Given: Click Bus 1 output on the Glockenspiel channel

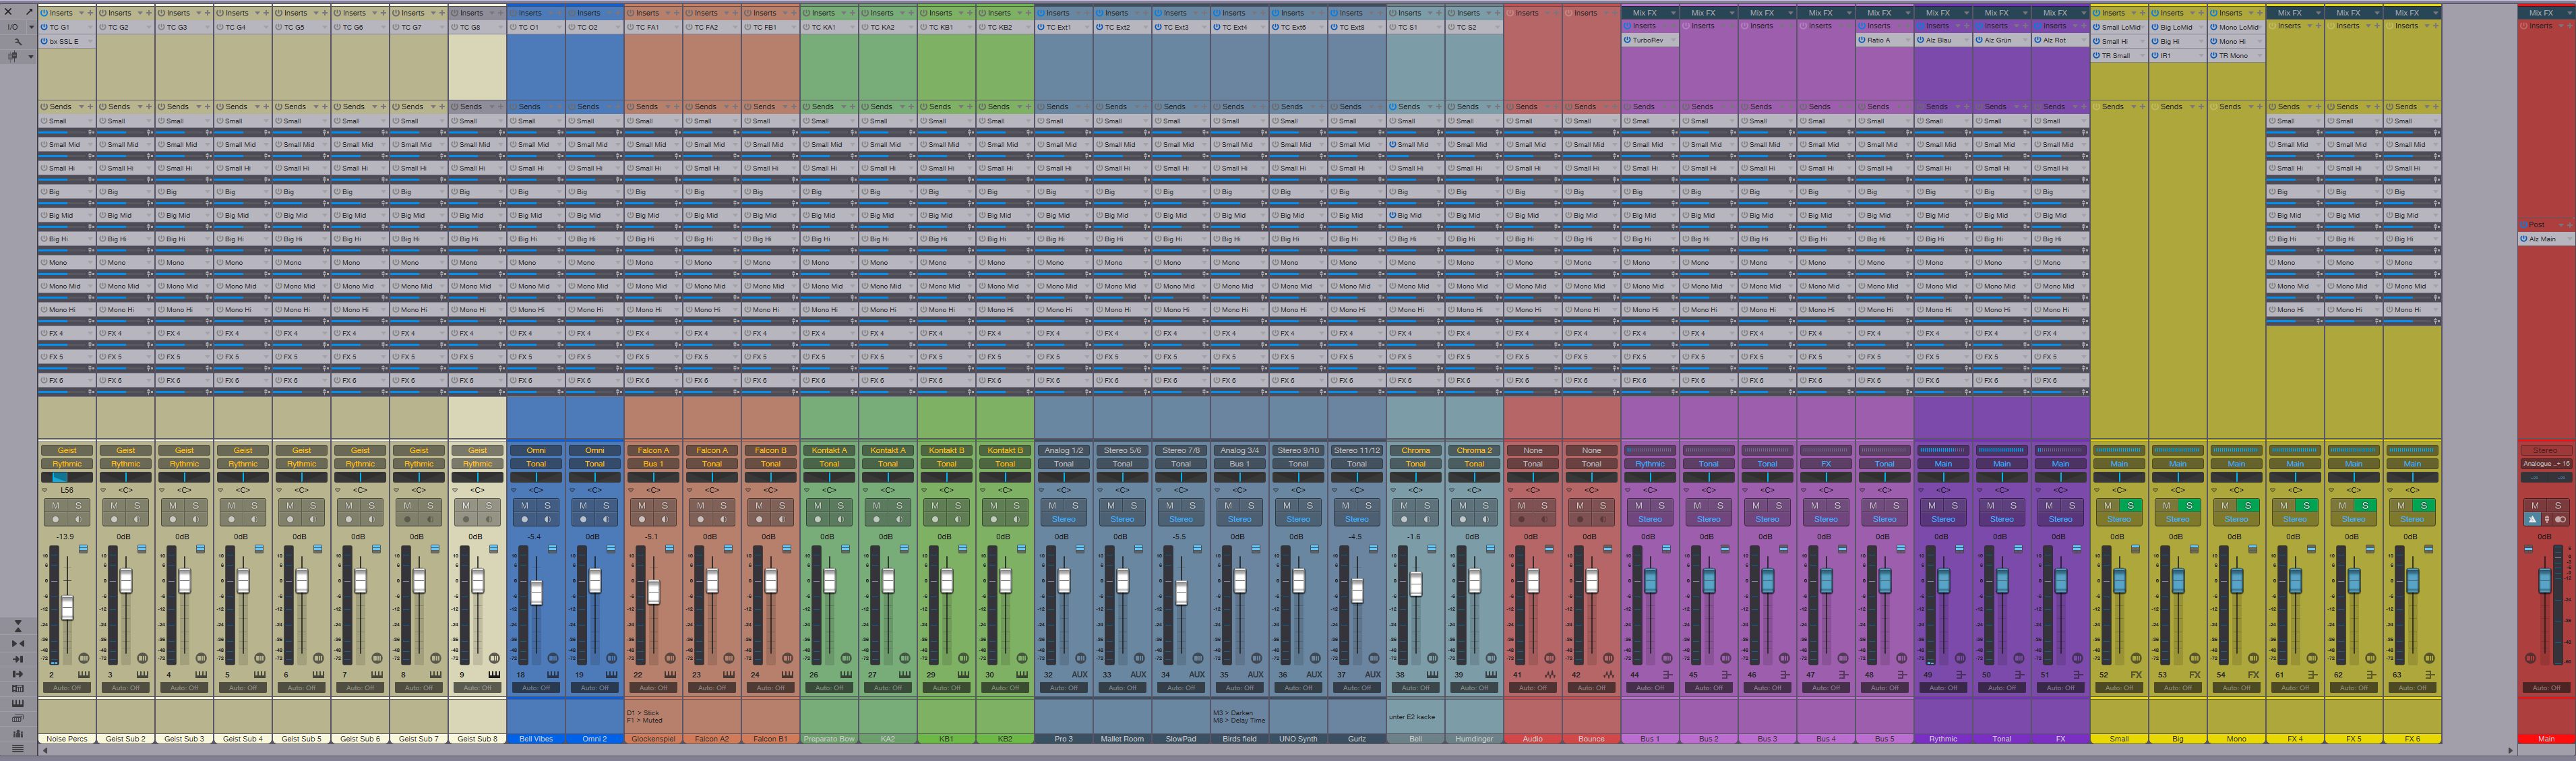Looking at the screenshot, I should tap(653, 464).
